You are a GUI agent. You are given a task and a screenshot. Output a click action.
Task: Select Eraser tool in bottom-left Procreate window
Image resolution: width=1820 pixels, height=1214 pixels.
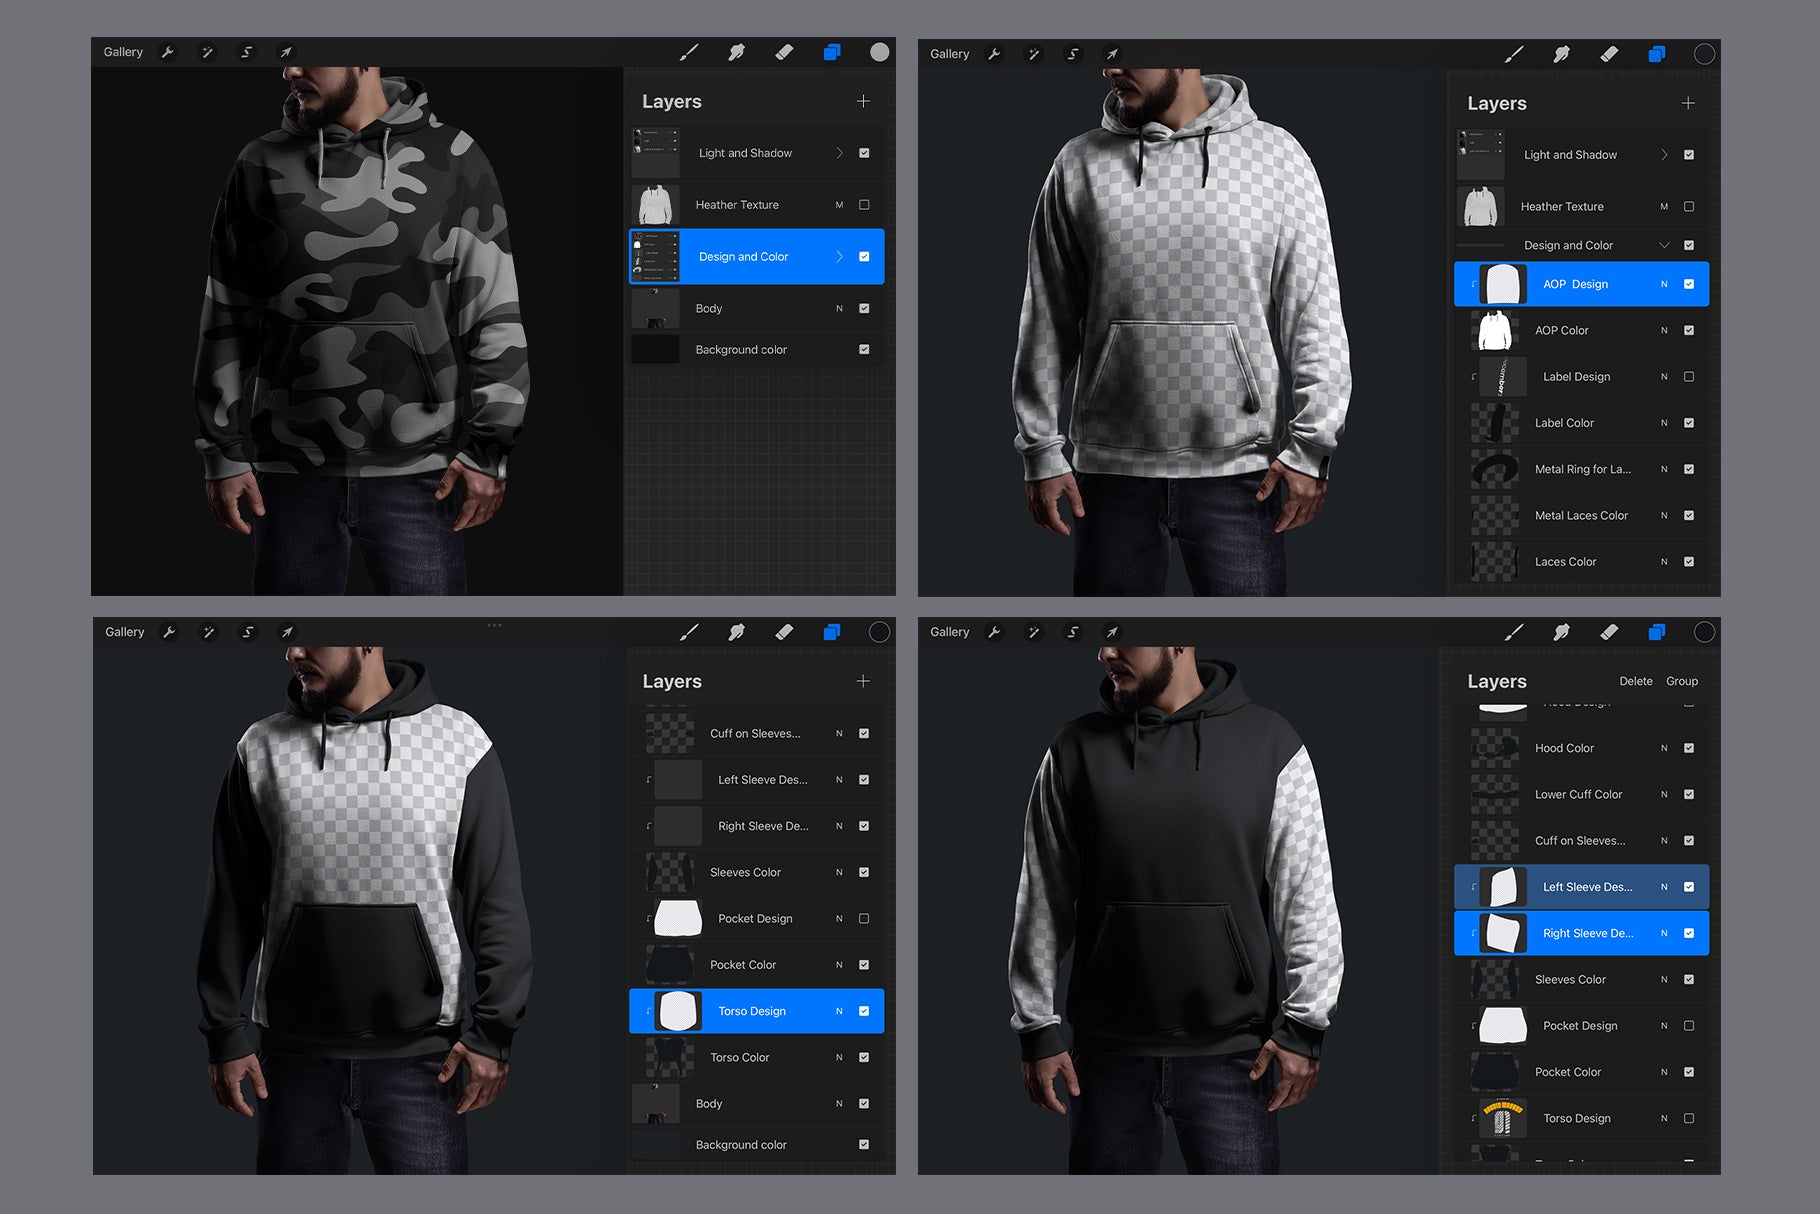point(785,632)
